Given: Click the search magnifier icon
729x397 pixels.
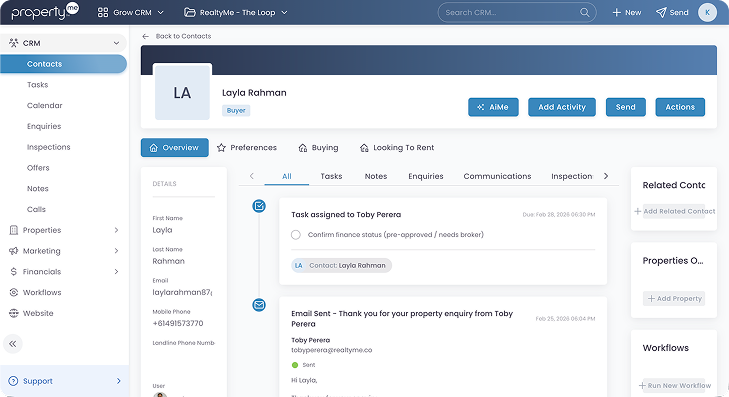Looking at the screenshot, I should (584, 13).
